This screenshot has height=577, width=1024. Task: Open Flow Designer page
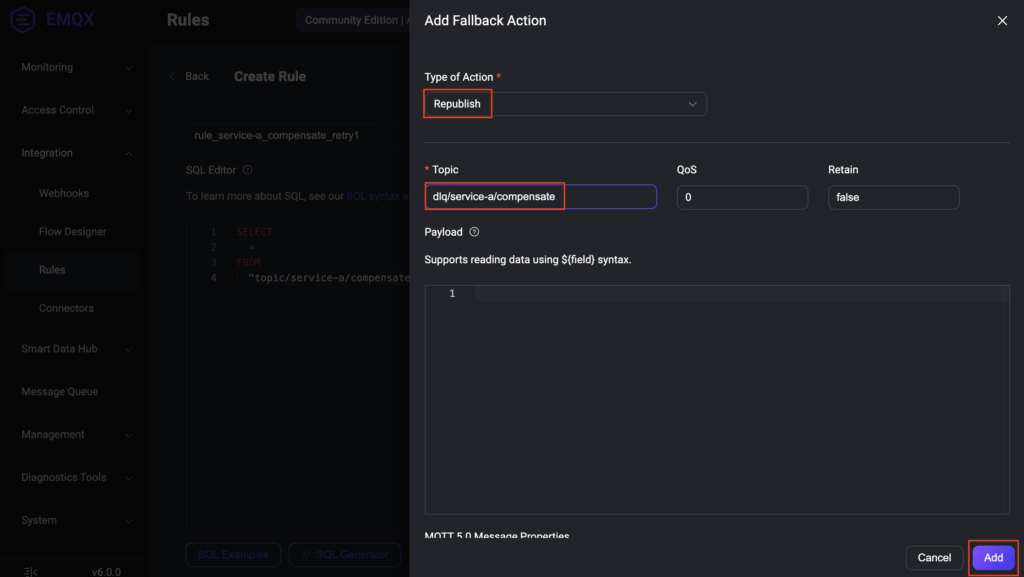coord(72,232)
